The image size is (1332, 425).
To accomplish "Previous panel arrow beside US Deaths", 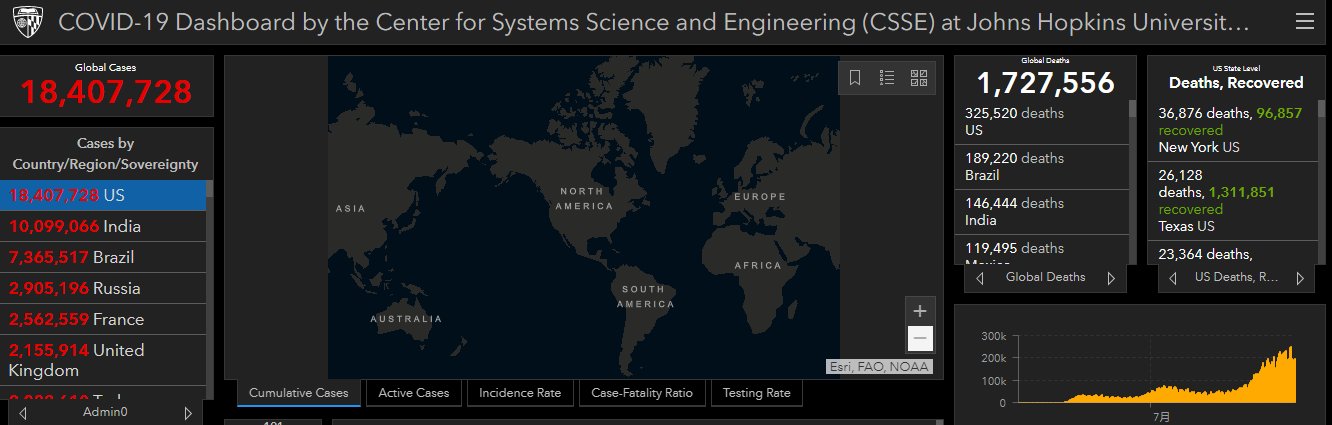I will (1172, 278).
